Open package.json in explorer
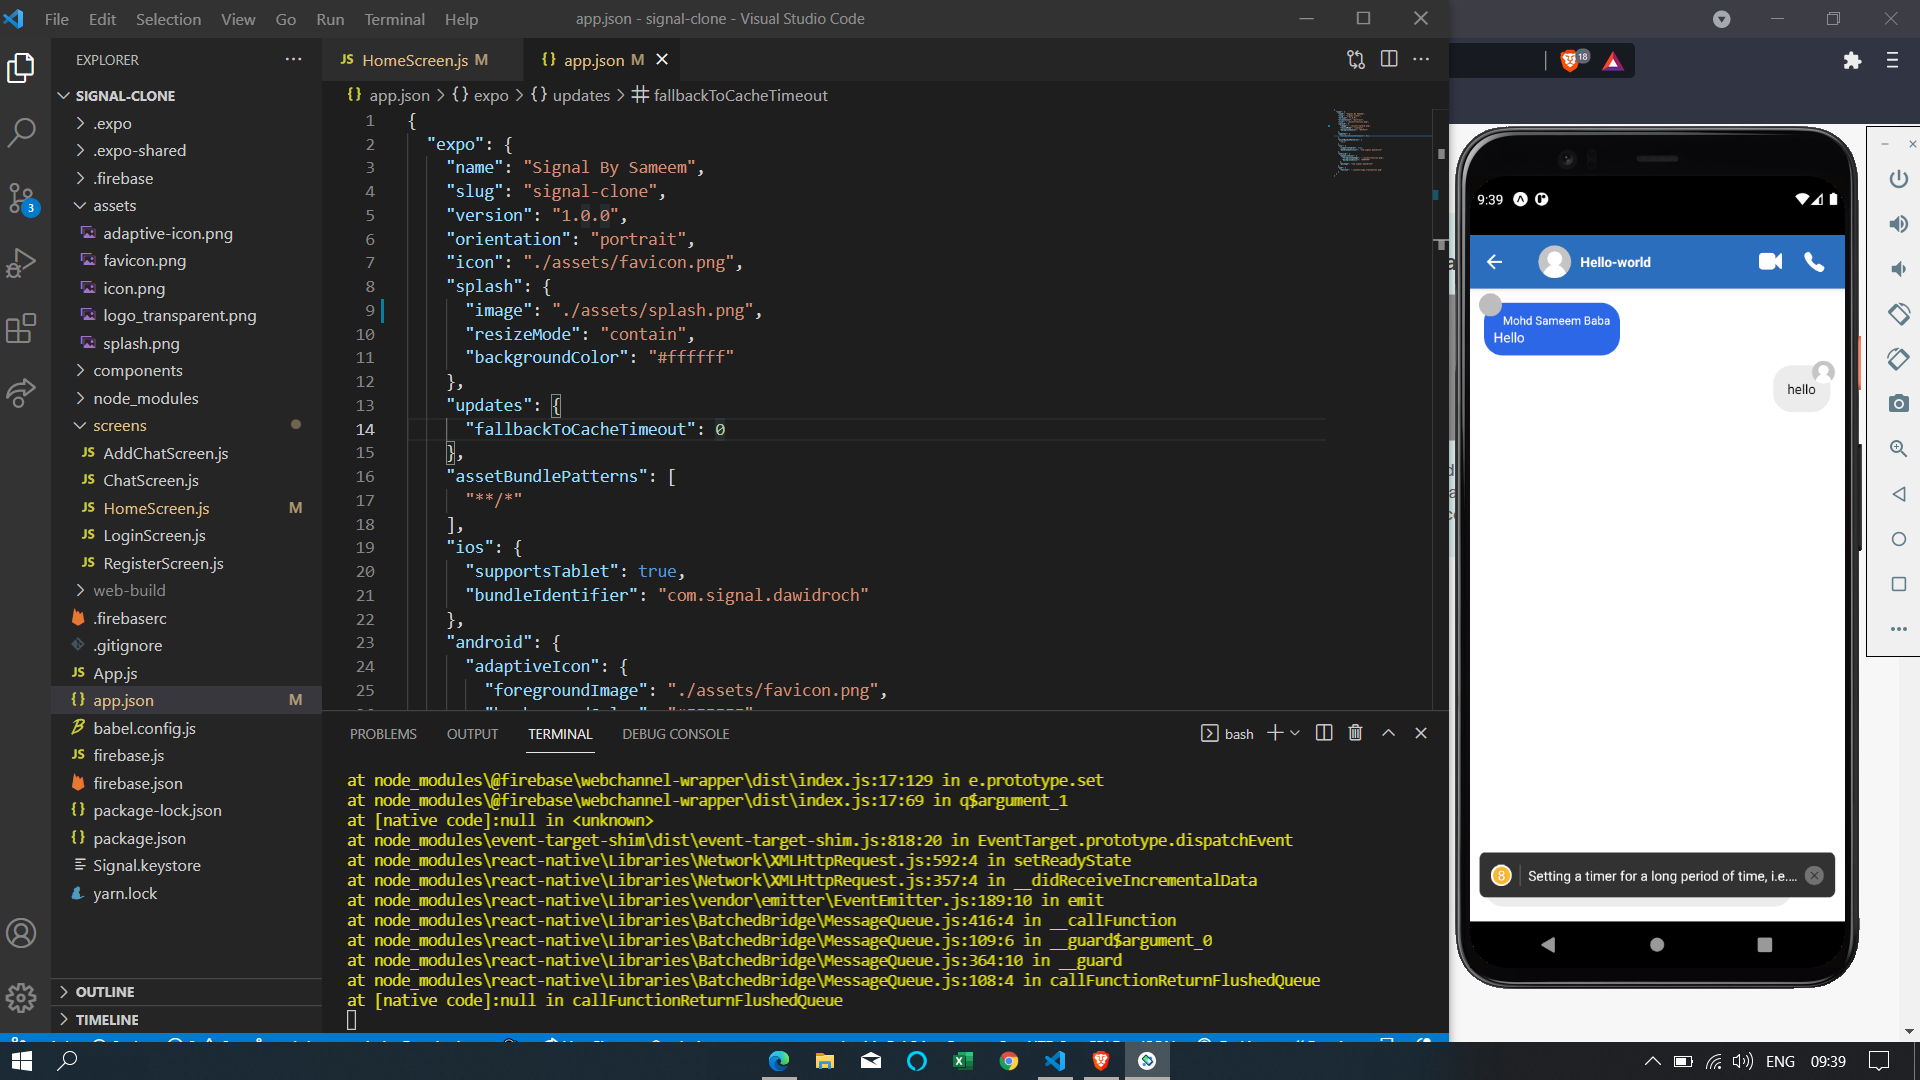The height and width of the screenshot is (1080, 1920). coord(186,838)
